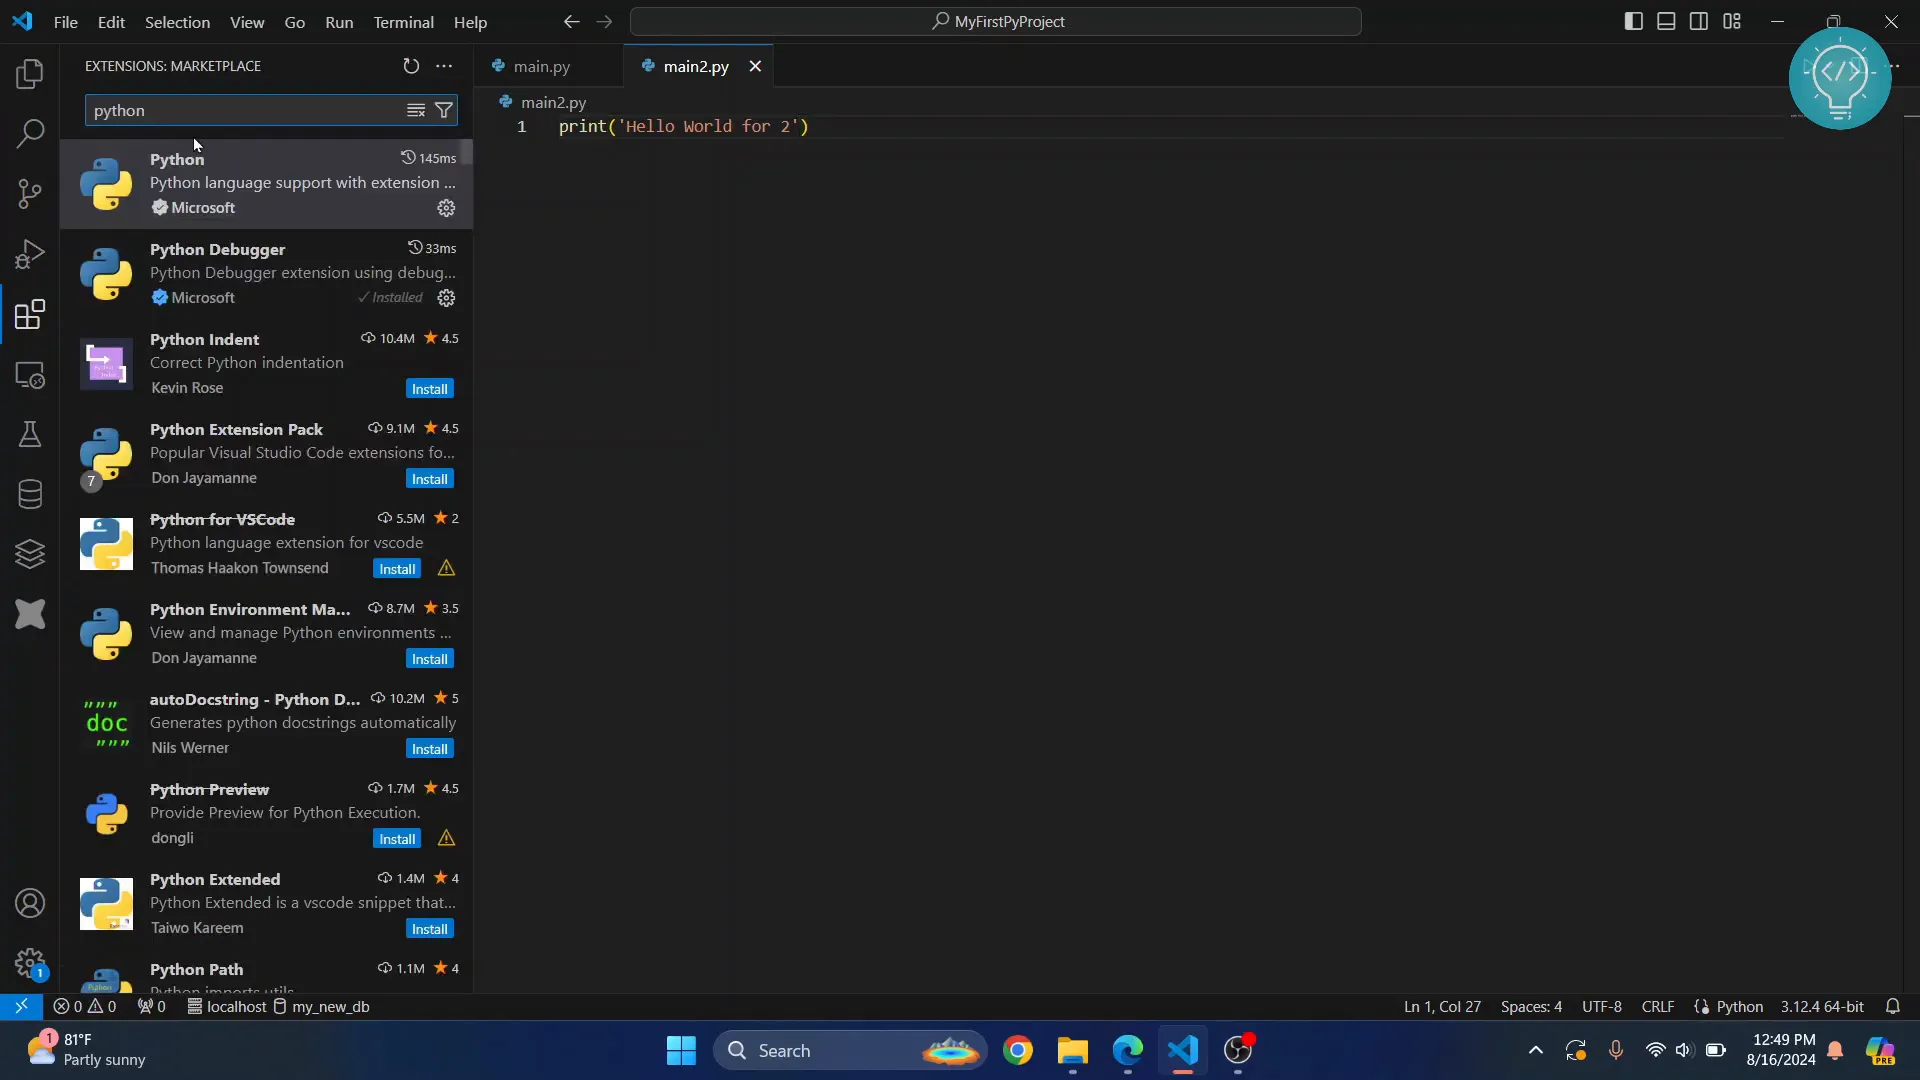Select the 3.12.4 64-bit interpreter
1920x1080 pixels.
tap(1822, 1006)
